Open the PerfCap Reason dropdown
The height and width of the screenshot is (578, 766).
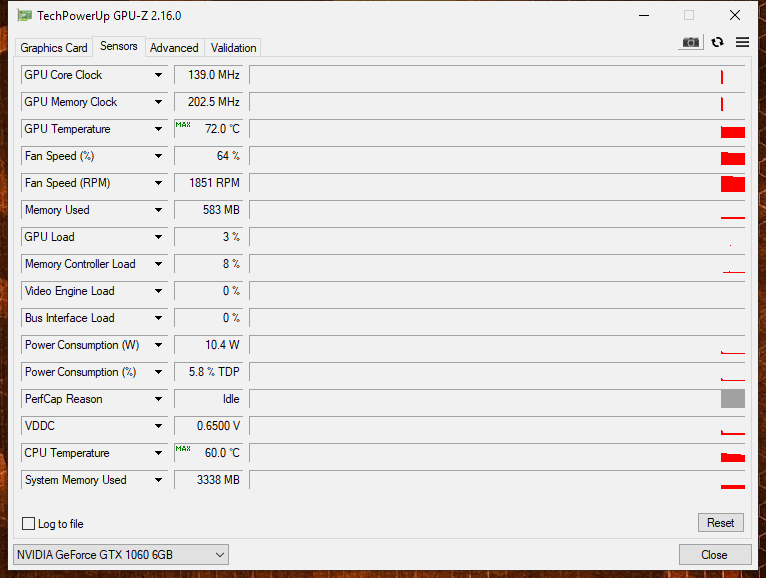[x=158, y=399]
